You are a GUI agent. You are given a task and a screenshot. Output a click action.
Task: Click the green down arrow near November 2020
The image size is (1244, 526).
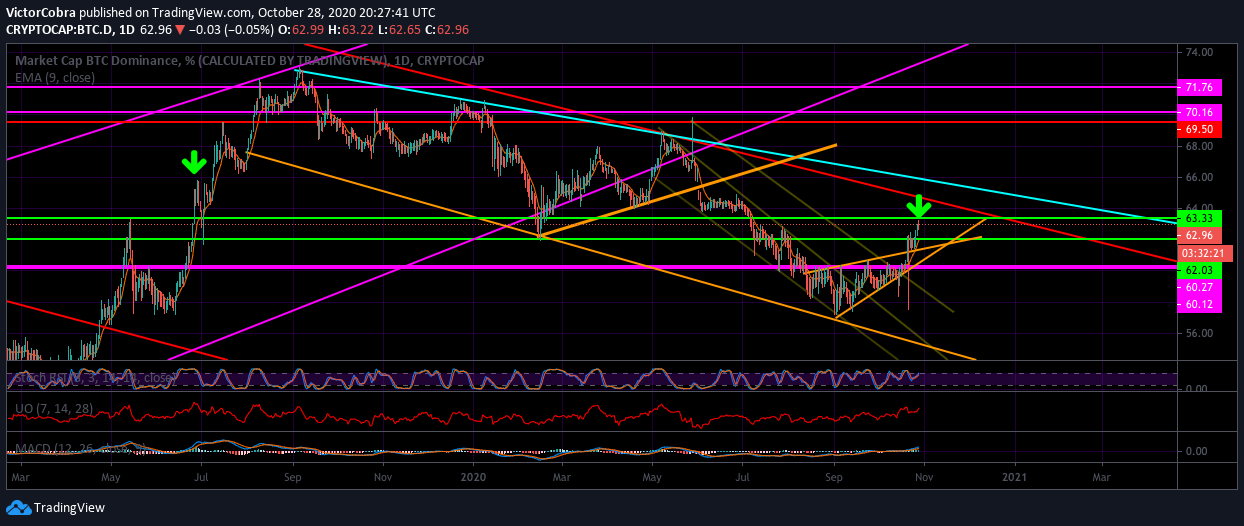(x=919, y=207)
